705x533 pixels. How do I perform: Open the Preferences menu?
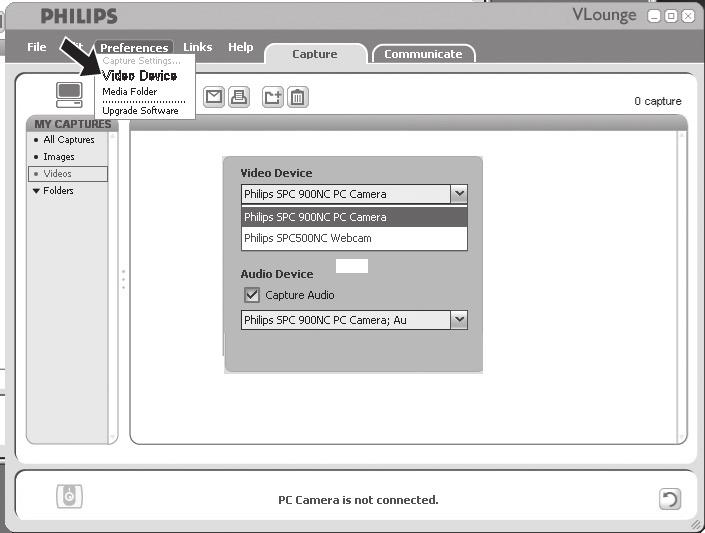click(134, 48)
